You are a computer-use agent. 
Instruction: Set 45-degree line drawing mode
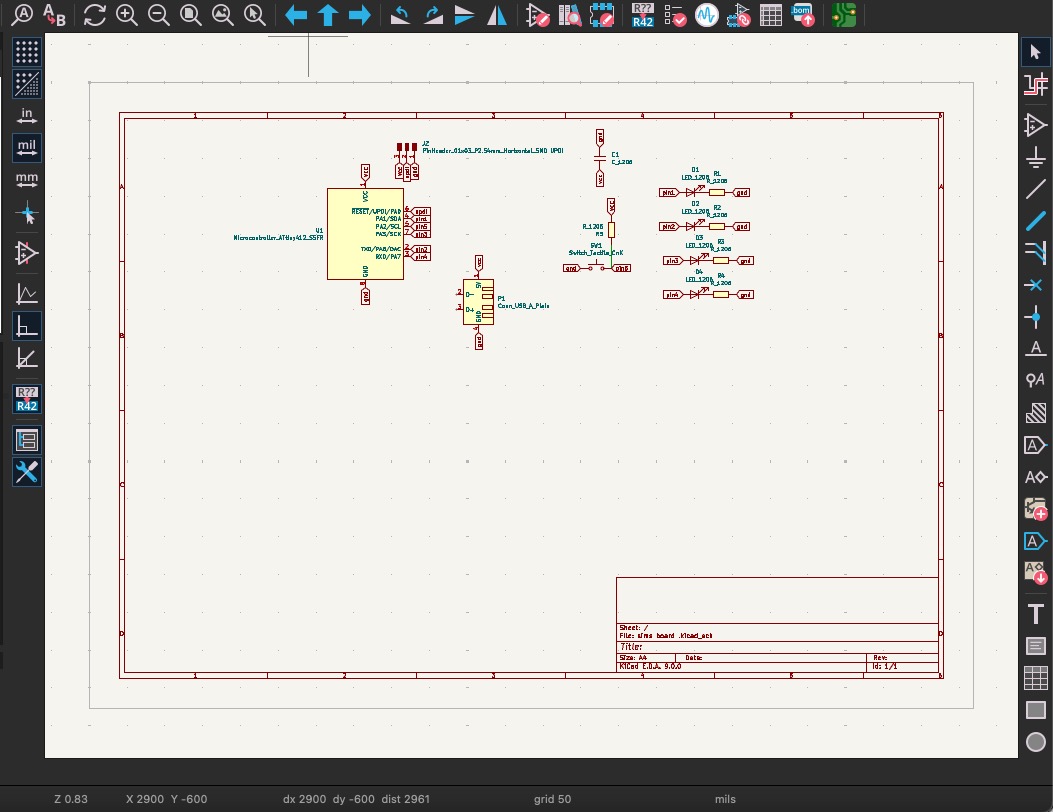(27, 359)
